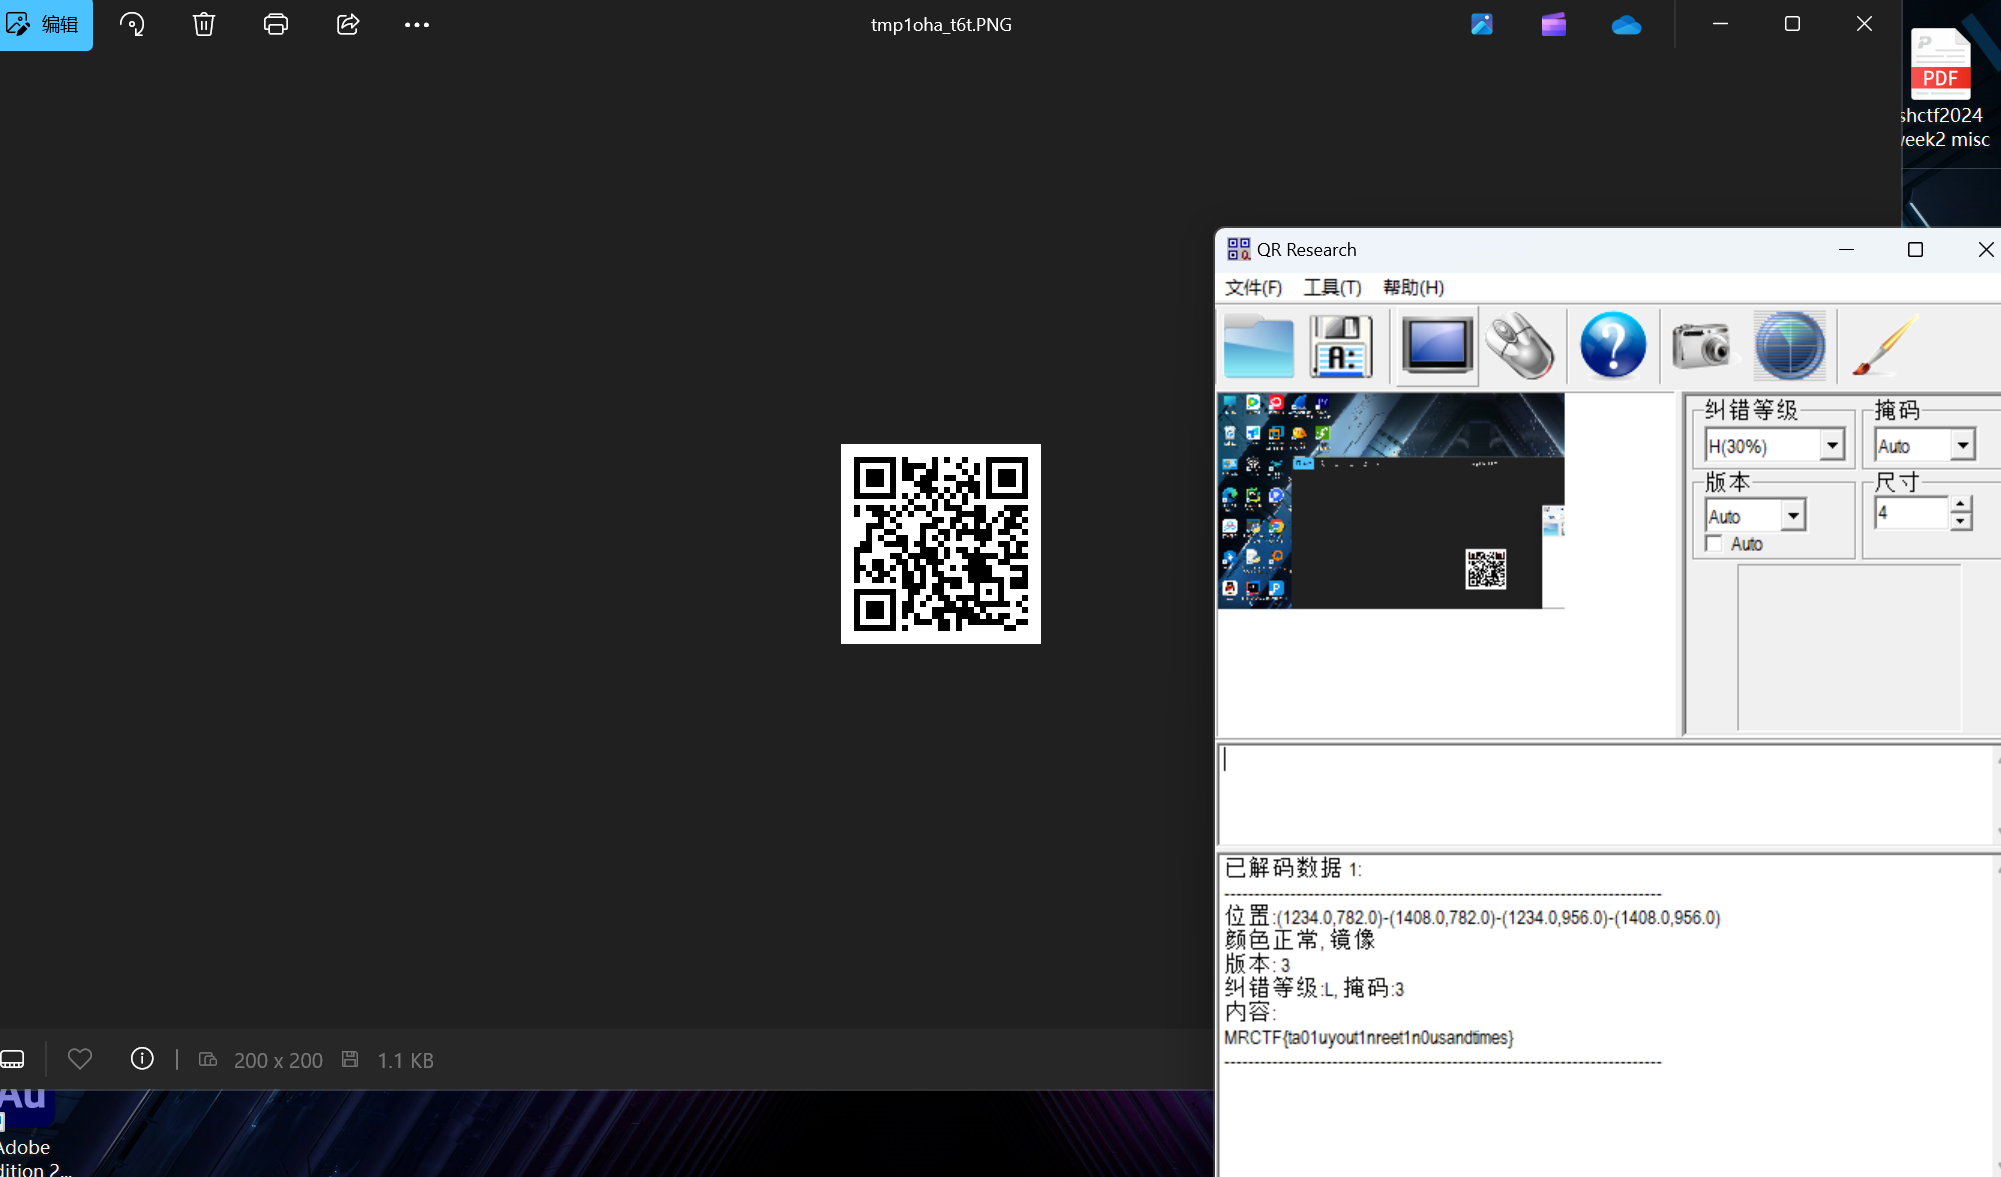Open the Adobe Audition desktop icon
The image size is (2001, 1177).
28,1132
